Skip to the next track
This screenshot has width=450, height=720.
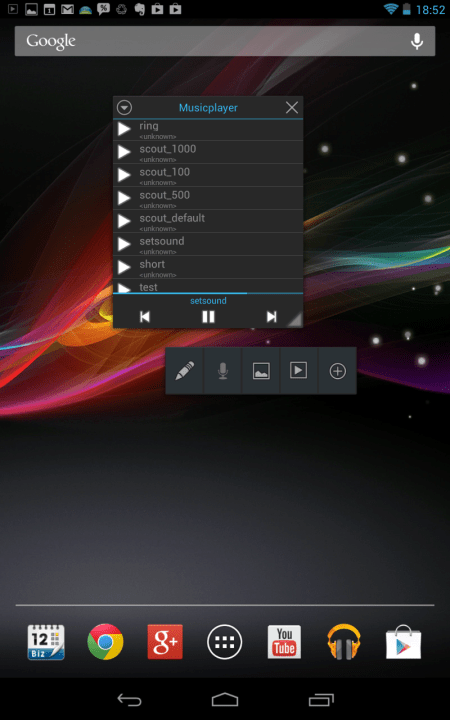pos(271,317)
